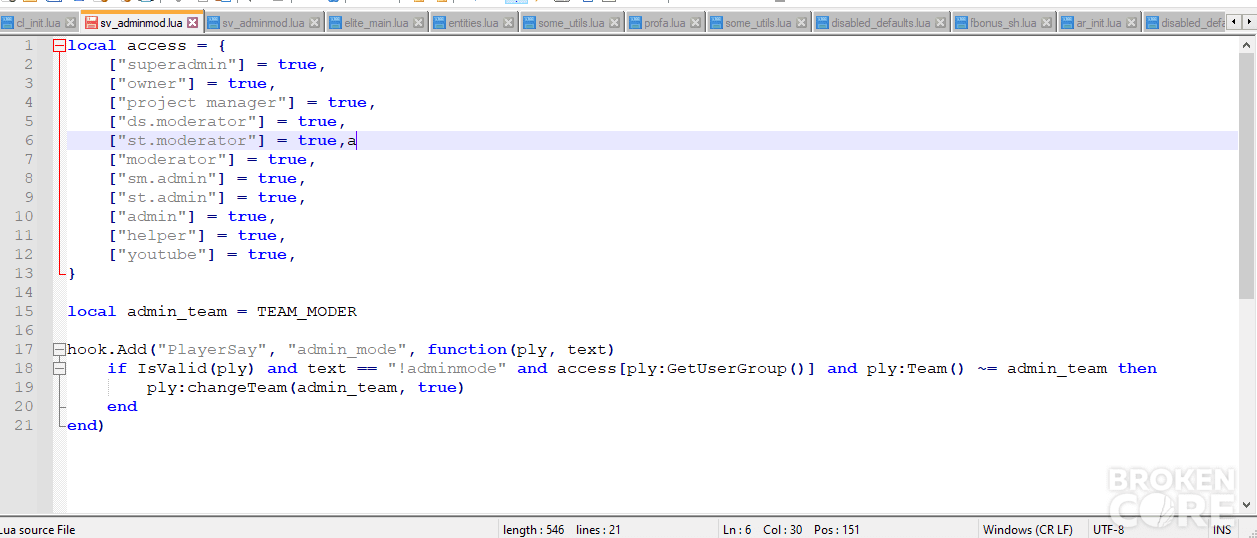Click on ply:GetUserGroup() in line 18
This screenshot has height=538, width=1257.
[717, 368]
